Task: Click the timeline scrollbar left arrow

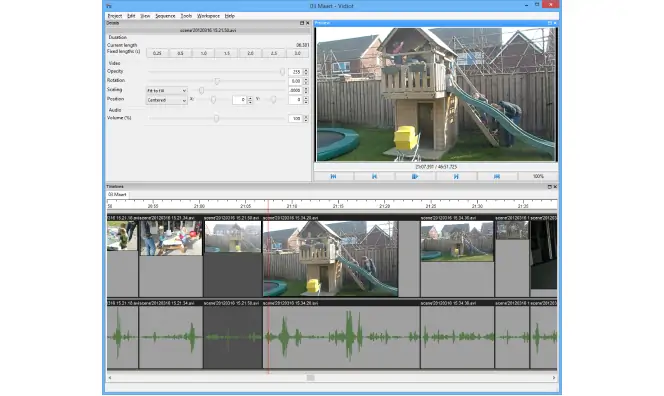Action: click(110, 377)
